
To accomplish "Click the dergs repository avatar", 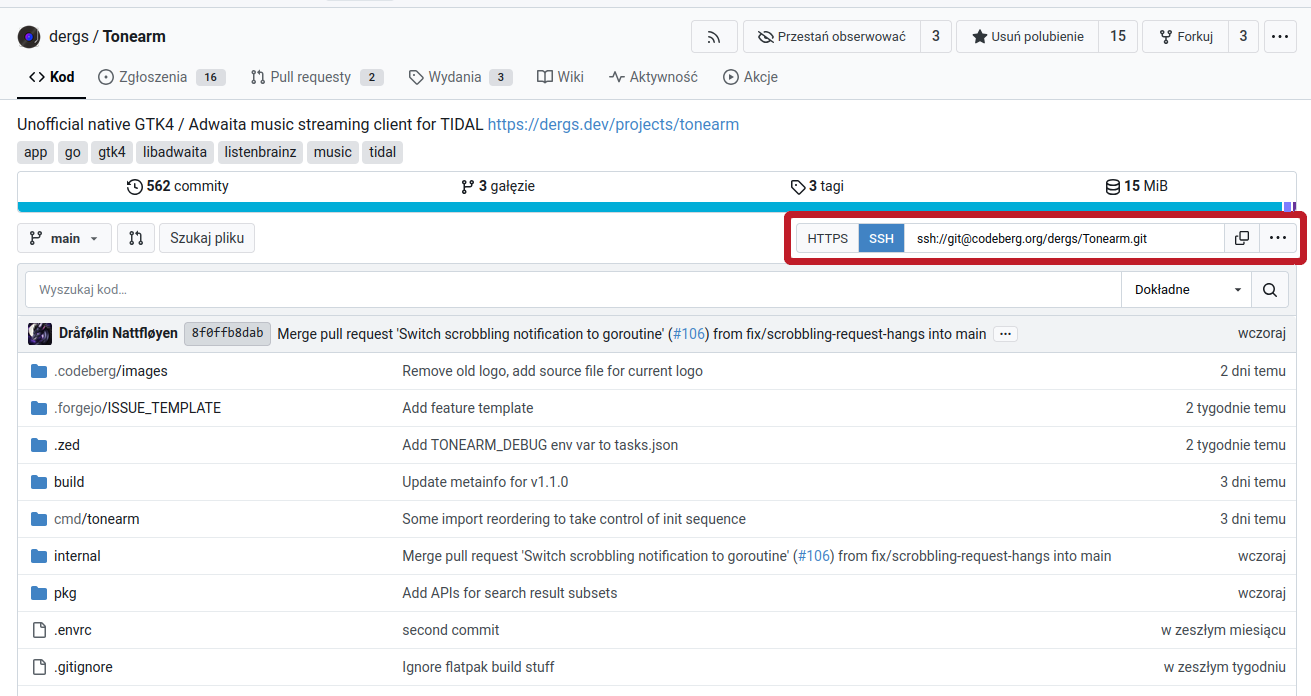I will tap(29, 37).
